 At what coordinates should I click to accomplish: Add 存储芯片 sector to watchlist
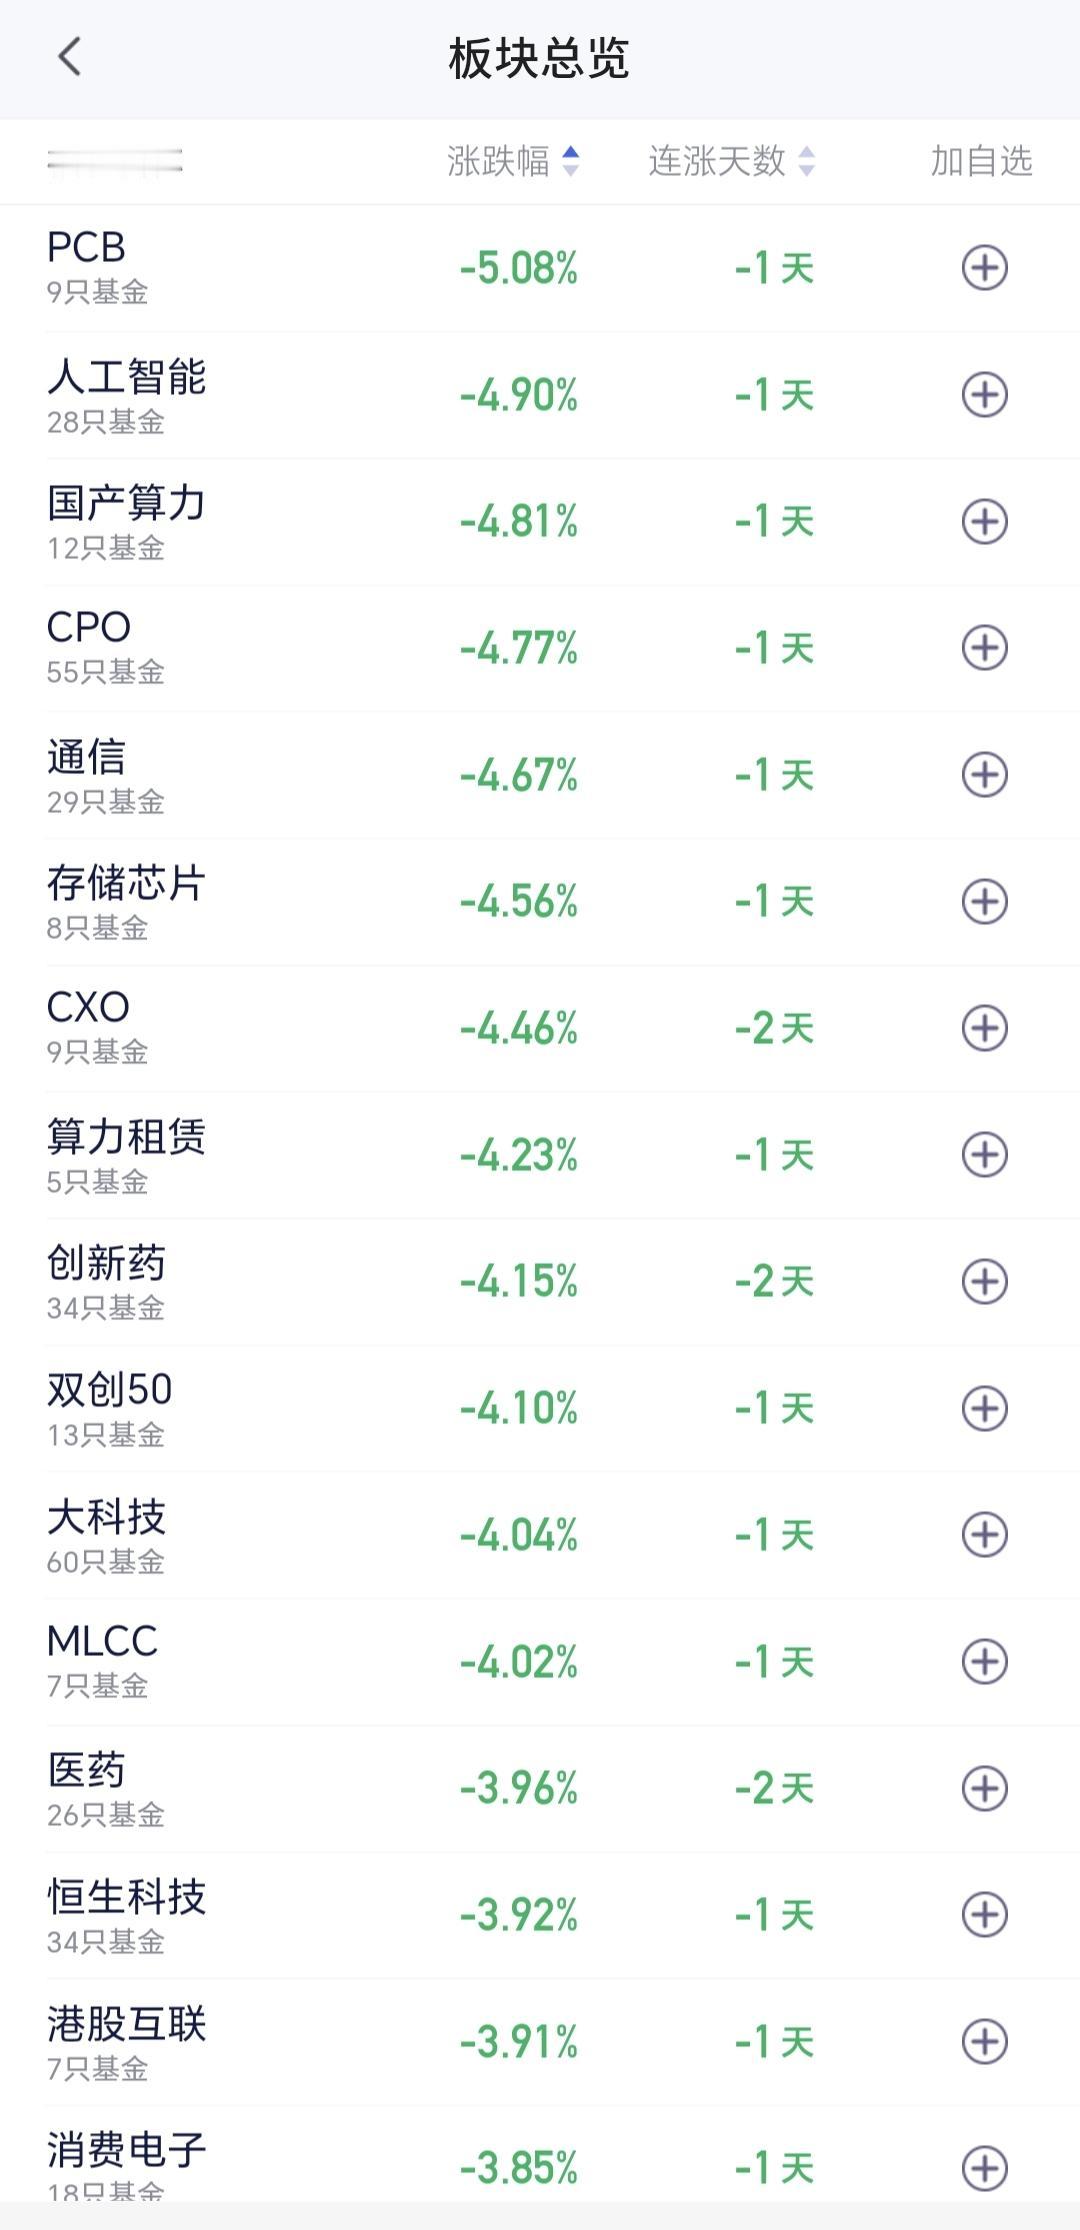tap(984, 901)
